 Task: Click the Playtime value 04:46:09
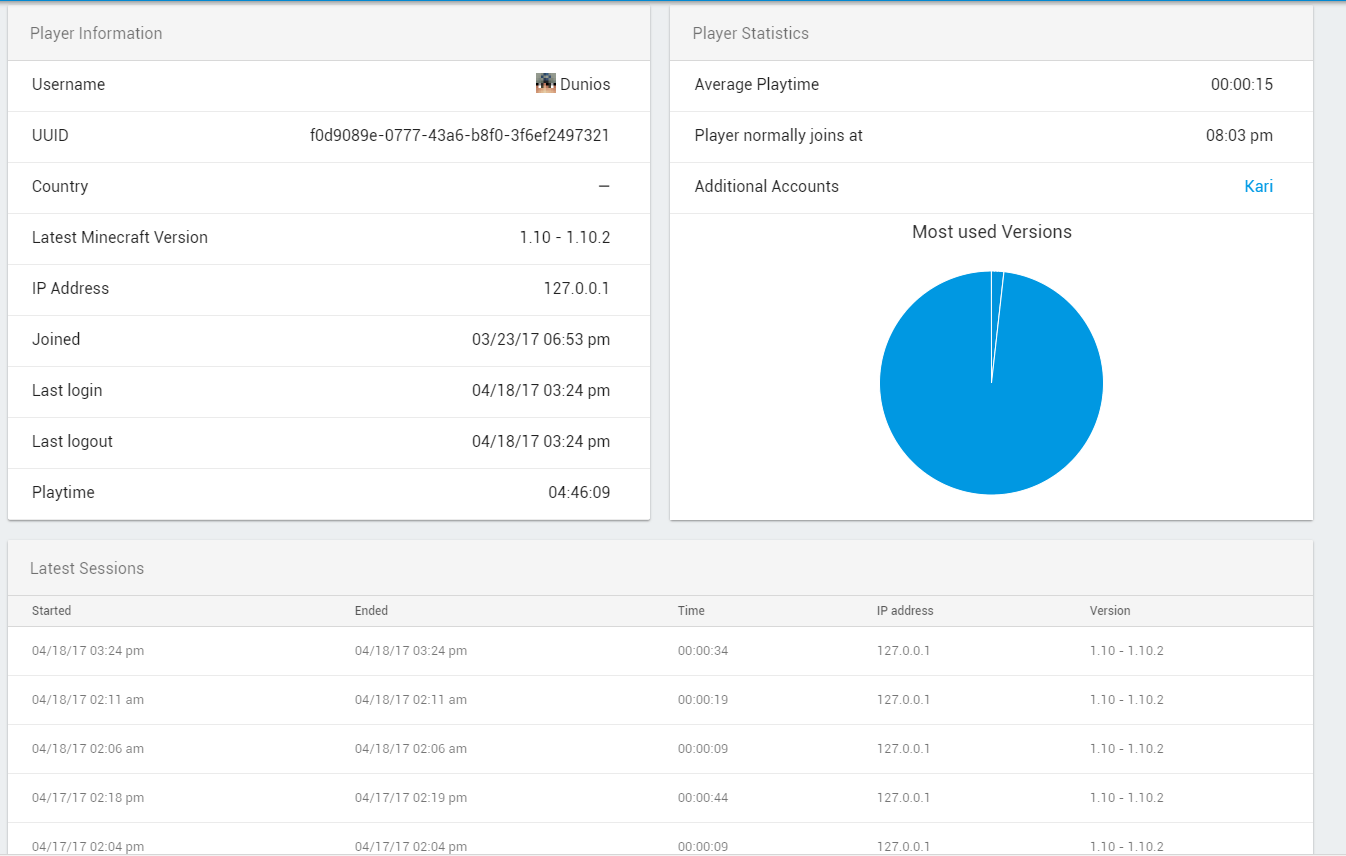578,492
